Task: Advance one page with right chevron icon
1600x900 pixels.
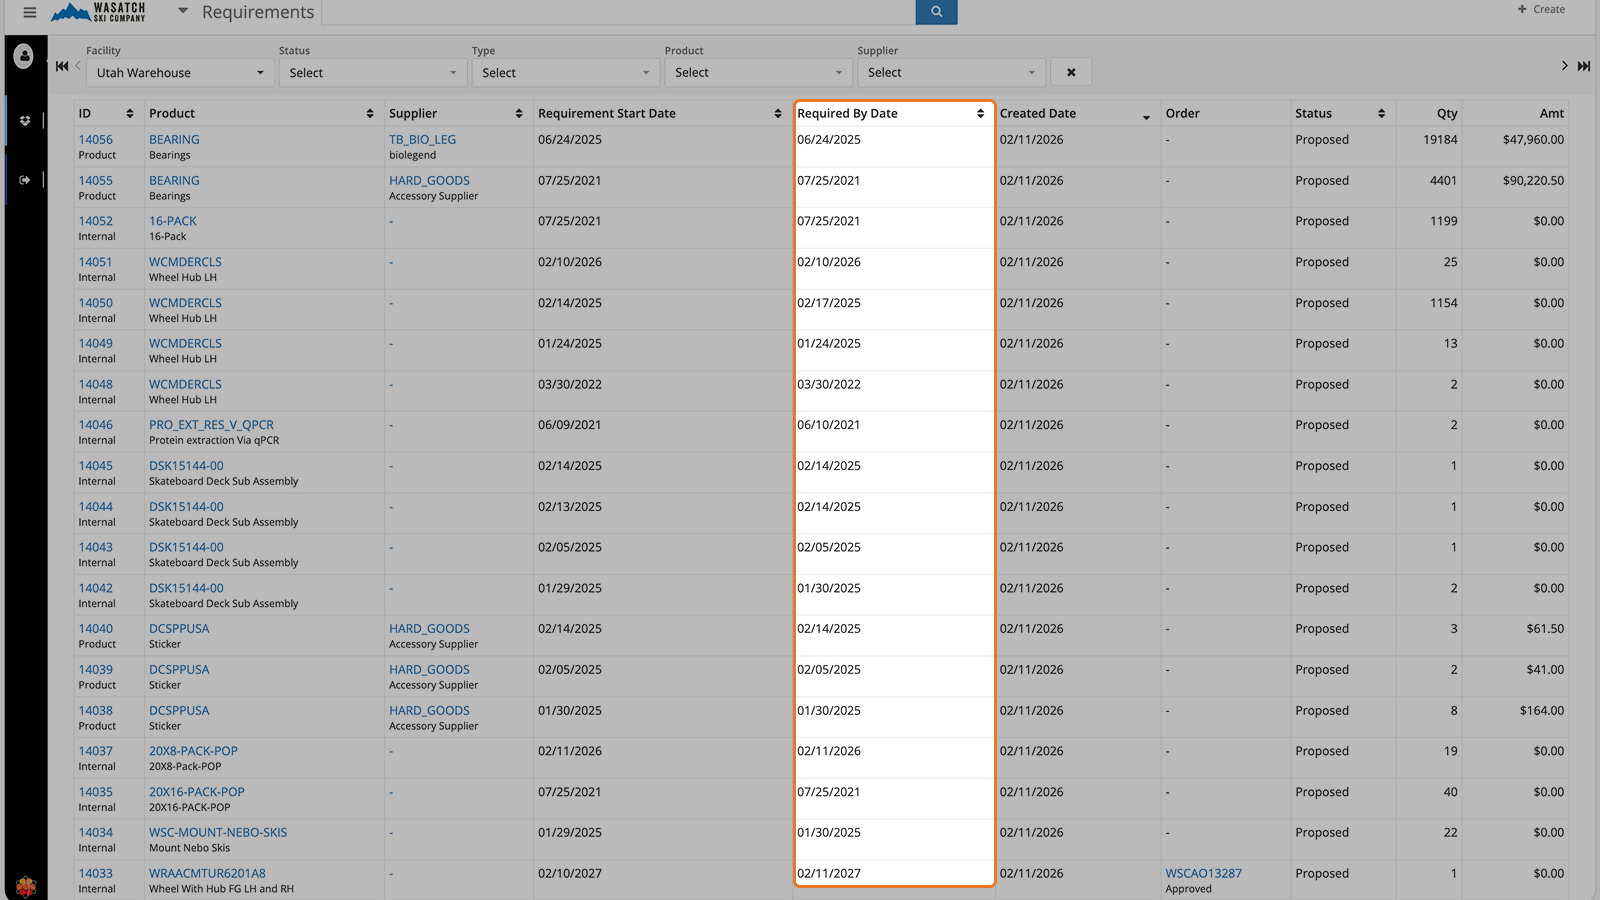Action: click(1564, 65)
